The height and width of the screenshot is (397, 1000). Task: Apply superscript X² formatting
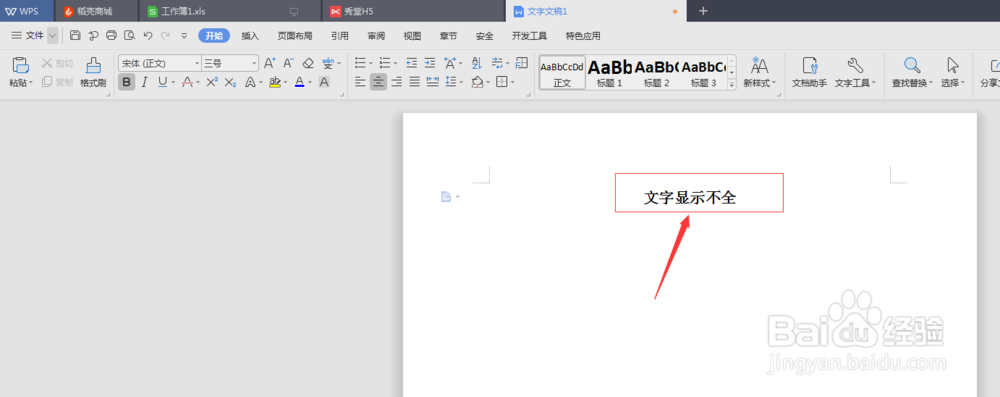point(212,82)
